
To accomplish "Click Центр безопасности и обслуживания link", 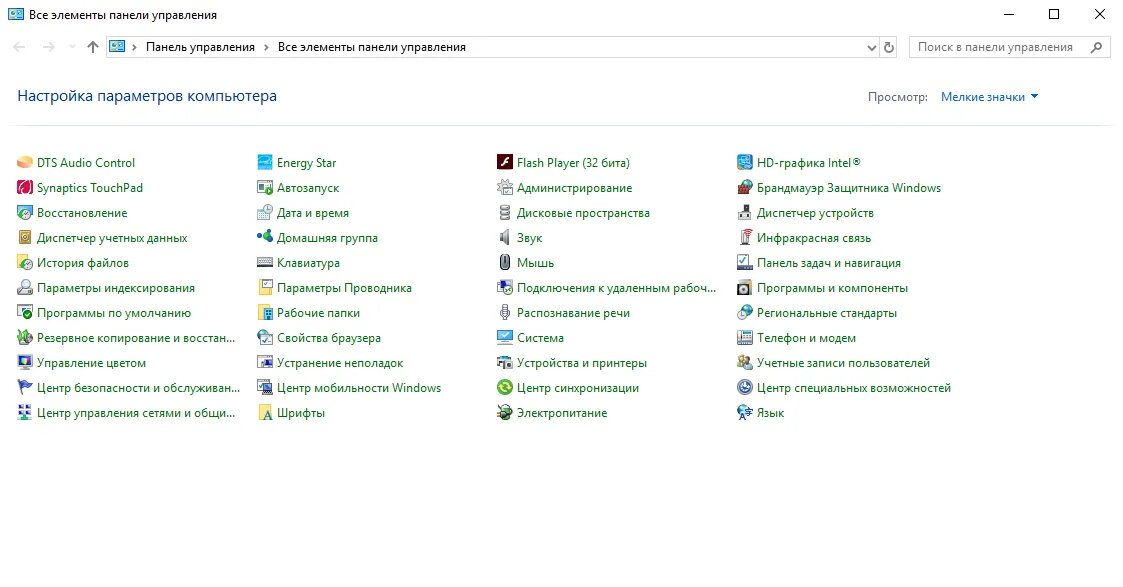I will (138, 388).
